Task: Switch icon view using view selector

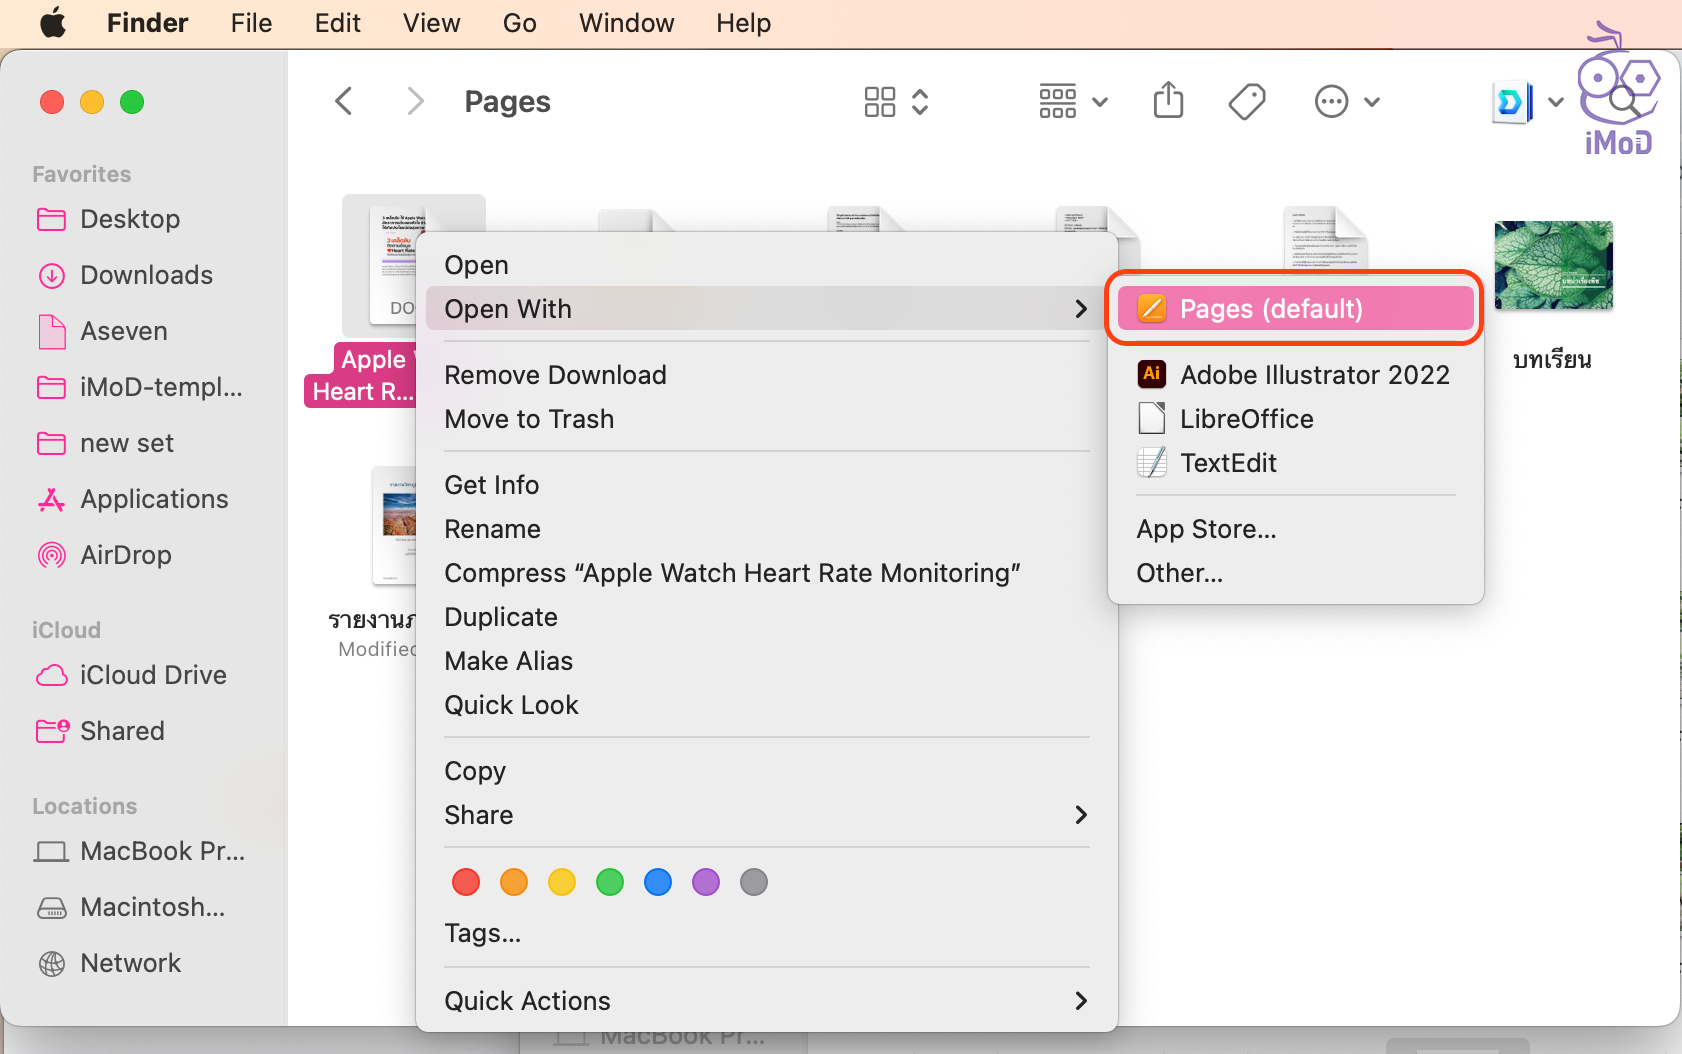Action: [x=896, y=101]
